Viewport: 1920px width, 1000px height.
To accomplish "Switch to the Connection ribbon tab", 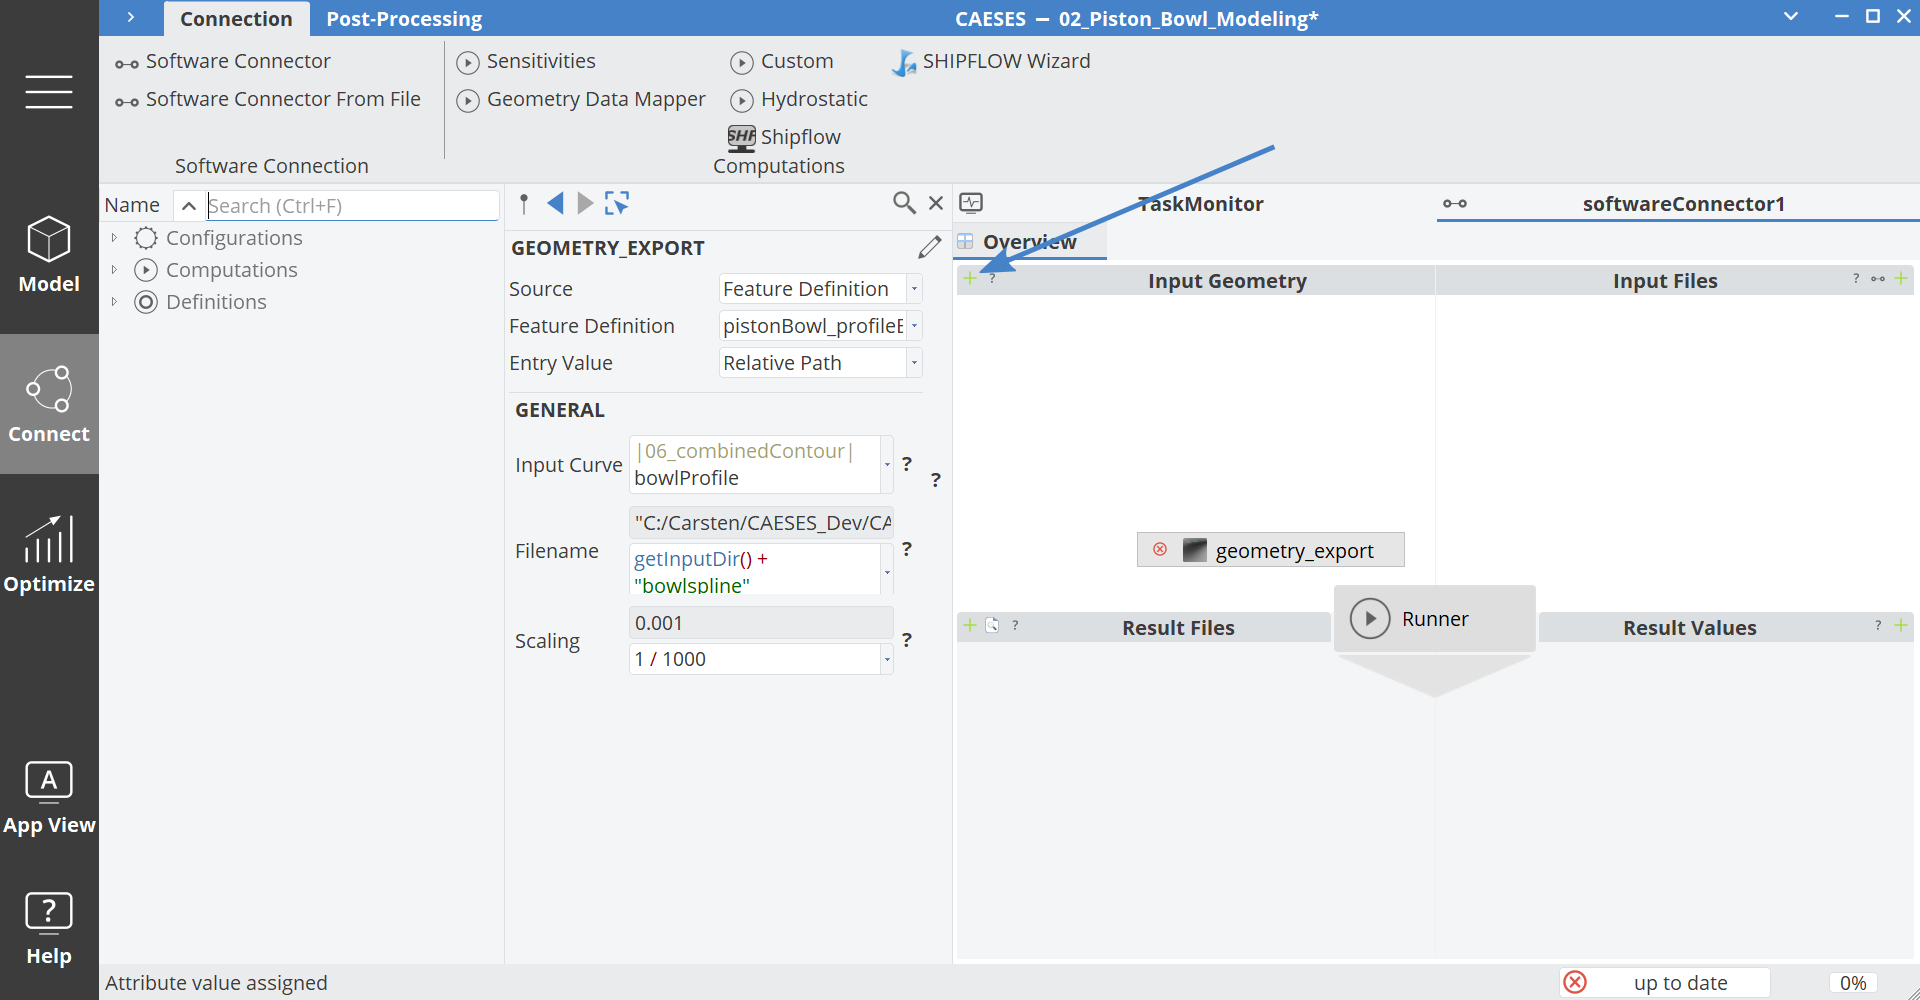I will (236, 19).
